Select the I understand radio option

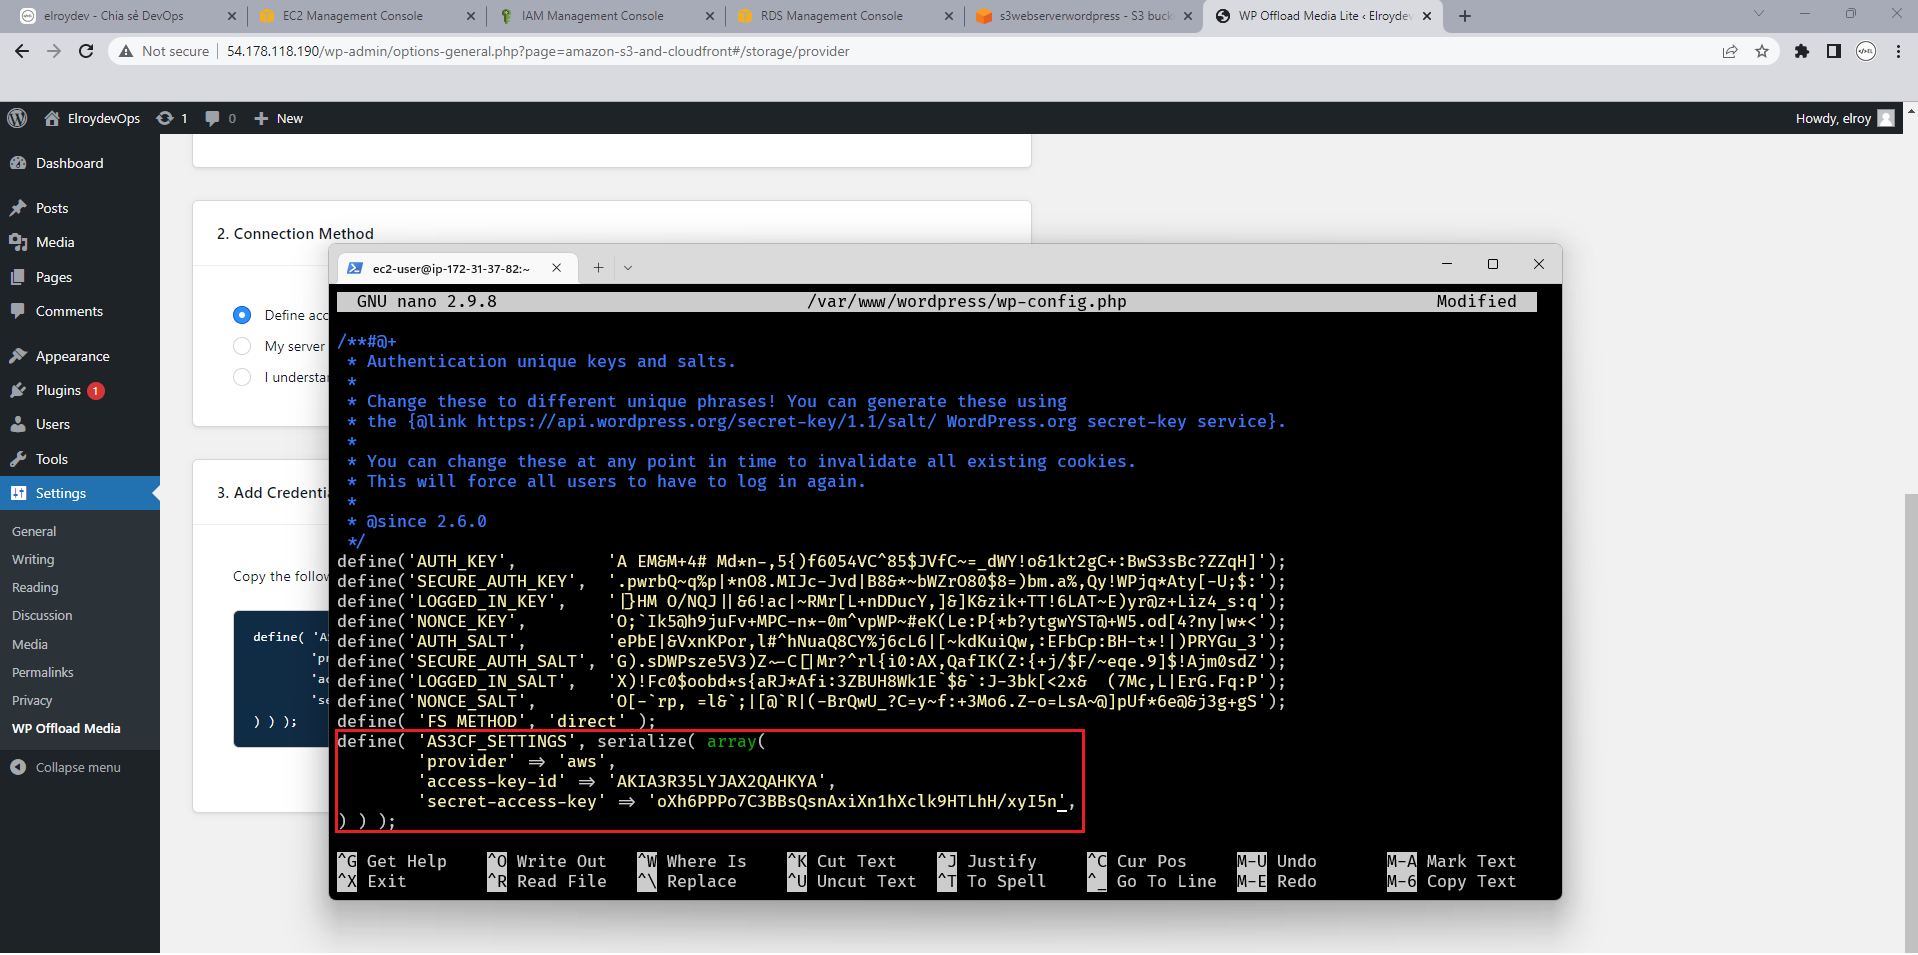pos(242,377)
